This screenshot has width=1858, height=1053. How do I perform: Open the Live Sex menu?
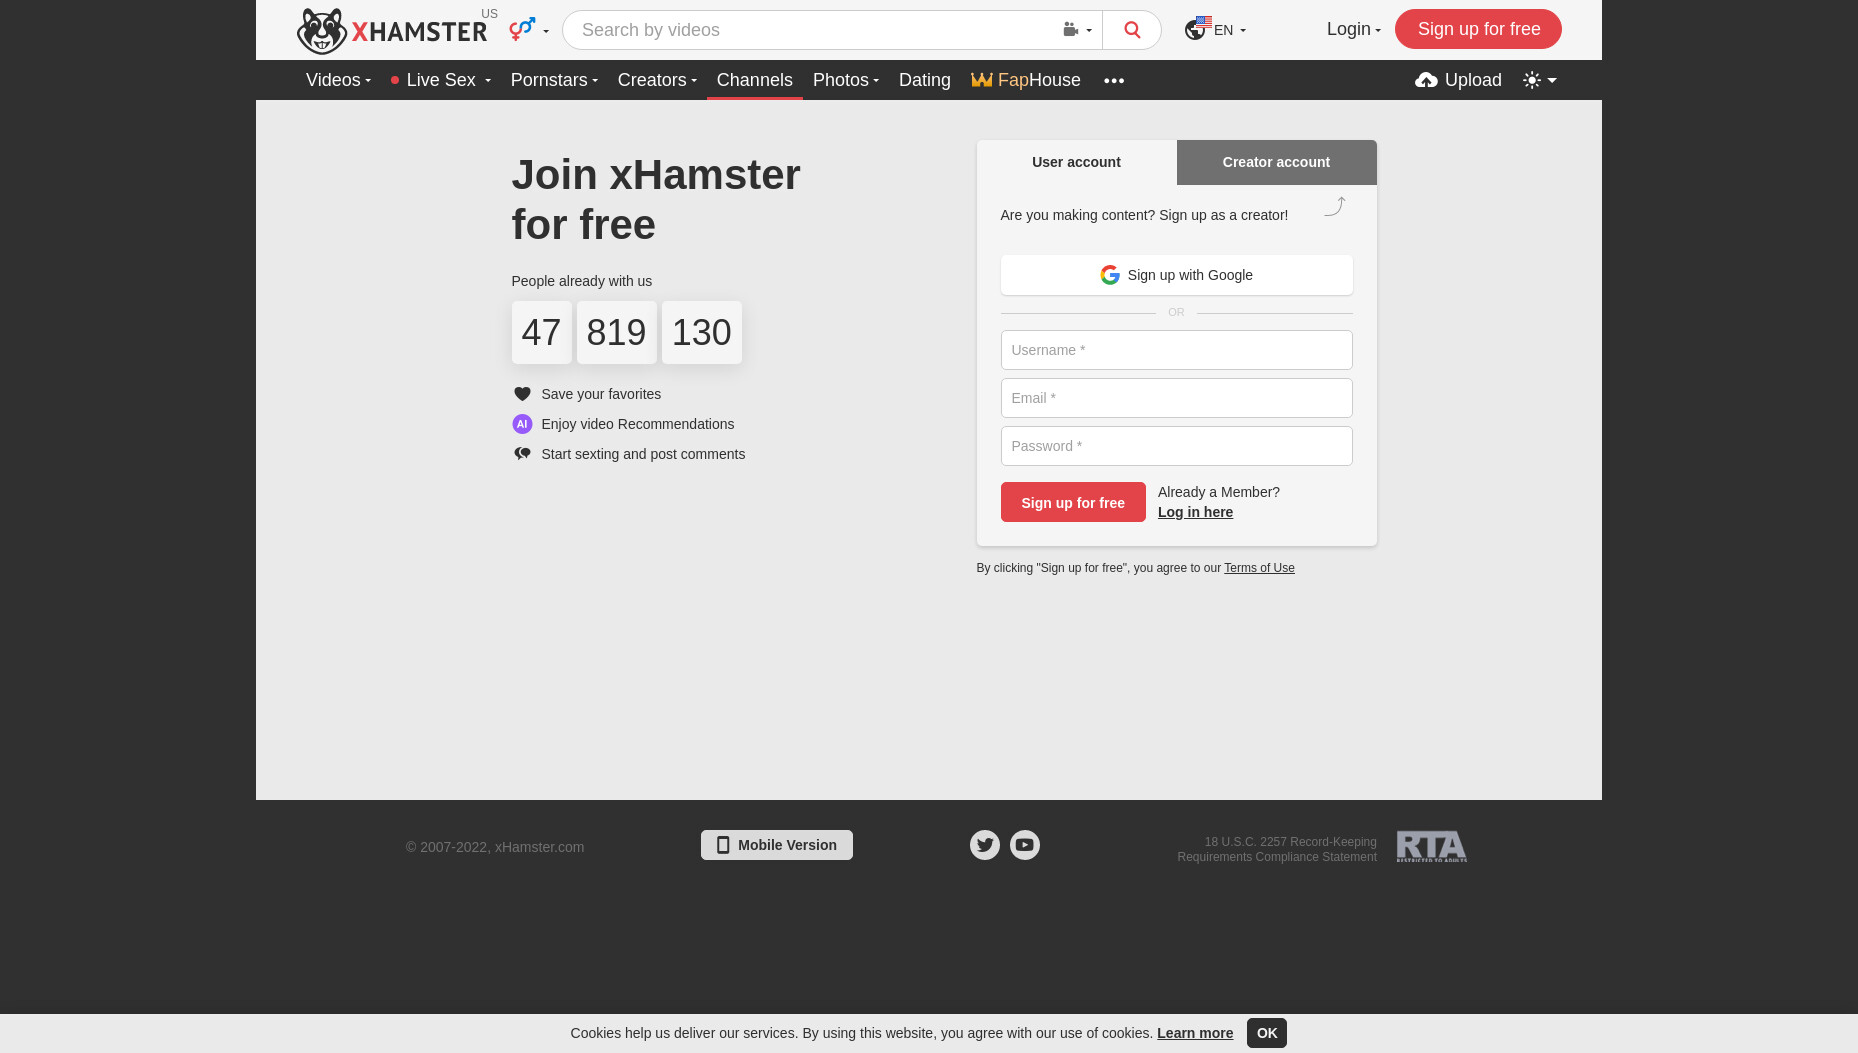tap(440, 80)
